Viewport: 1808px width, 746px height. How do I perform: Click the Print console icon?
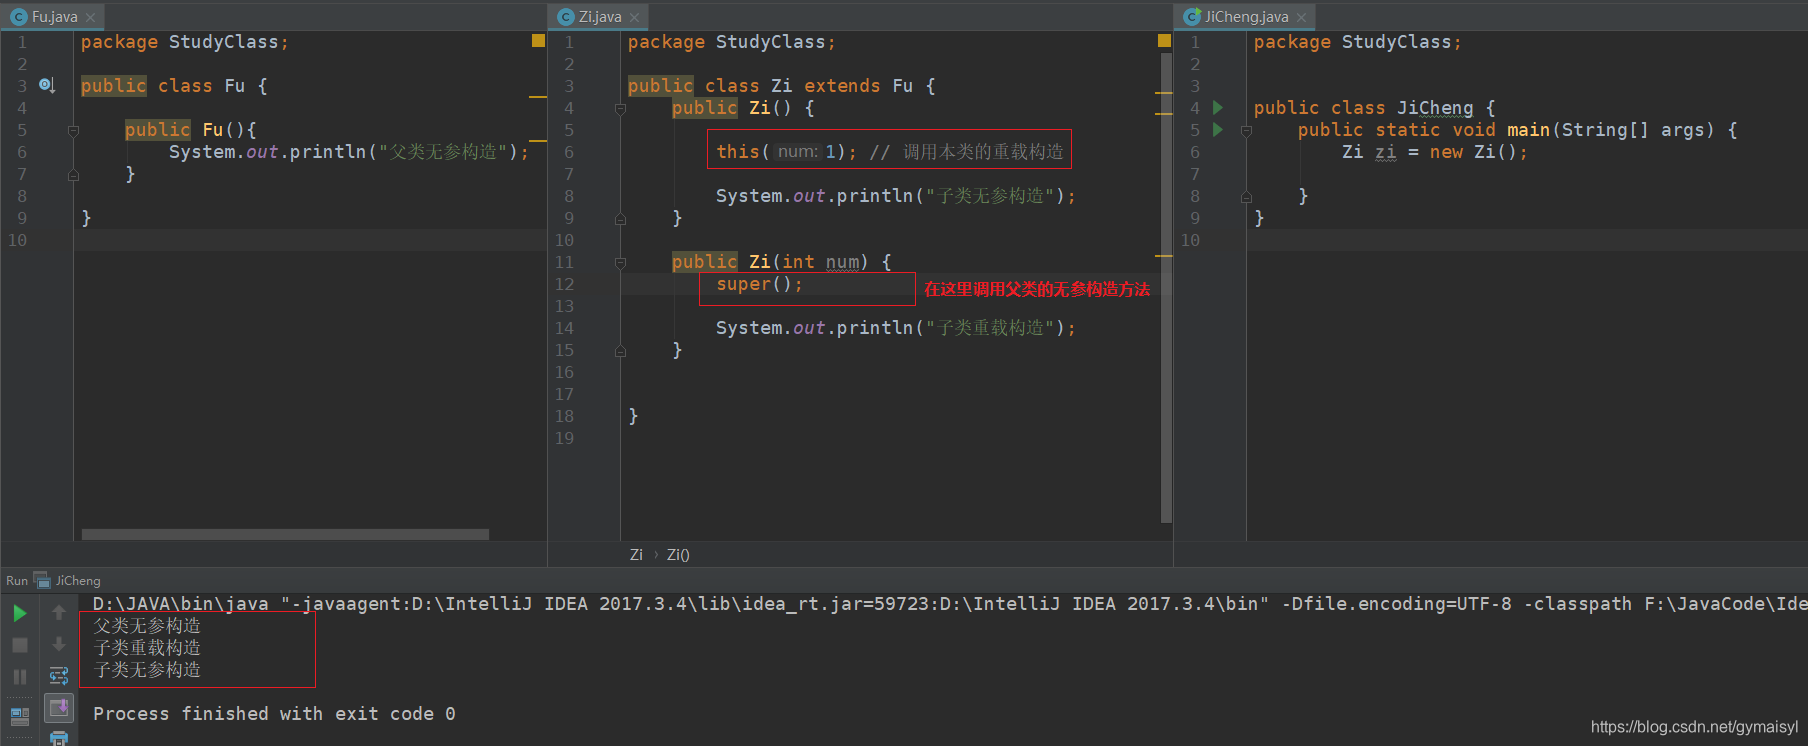(59, 738)
